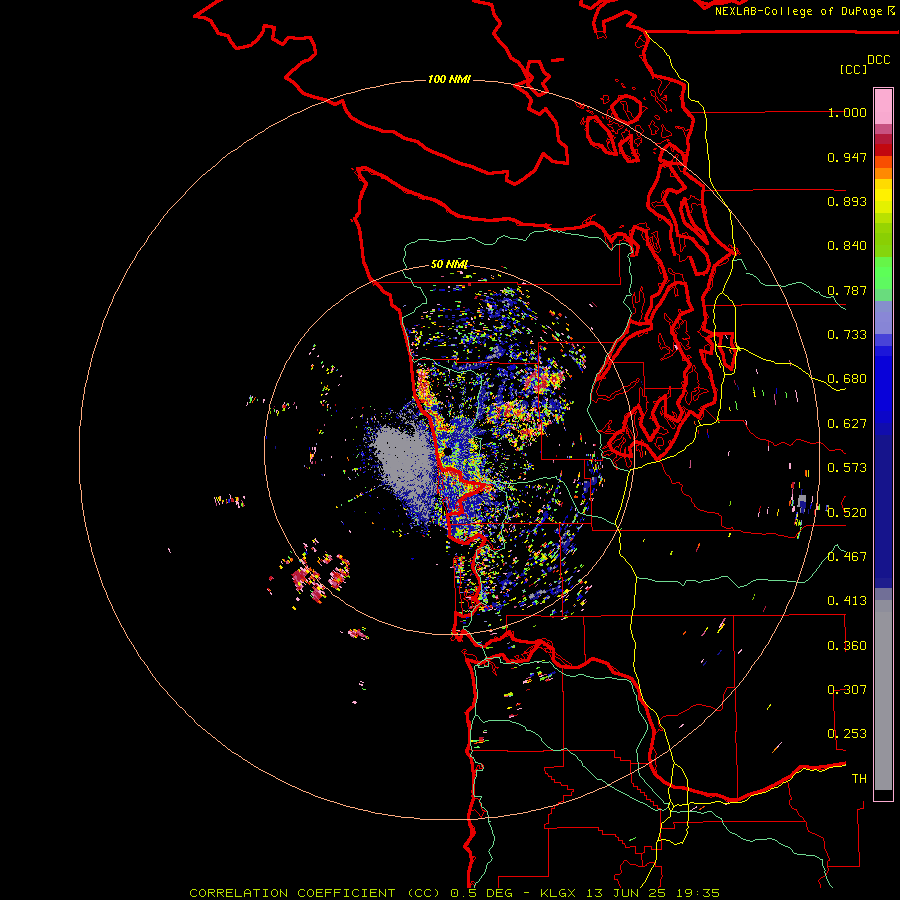Click the DCC label above the color scale

878,60
